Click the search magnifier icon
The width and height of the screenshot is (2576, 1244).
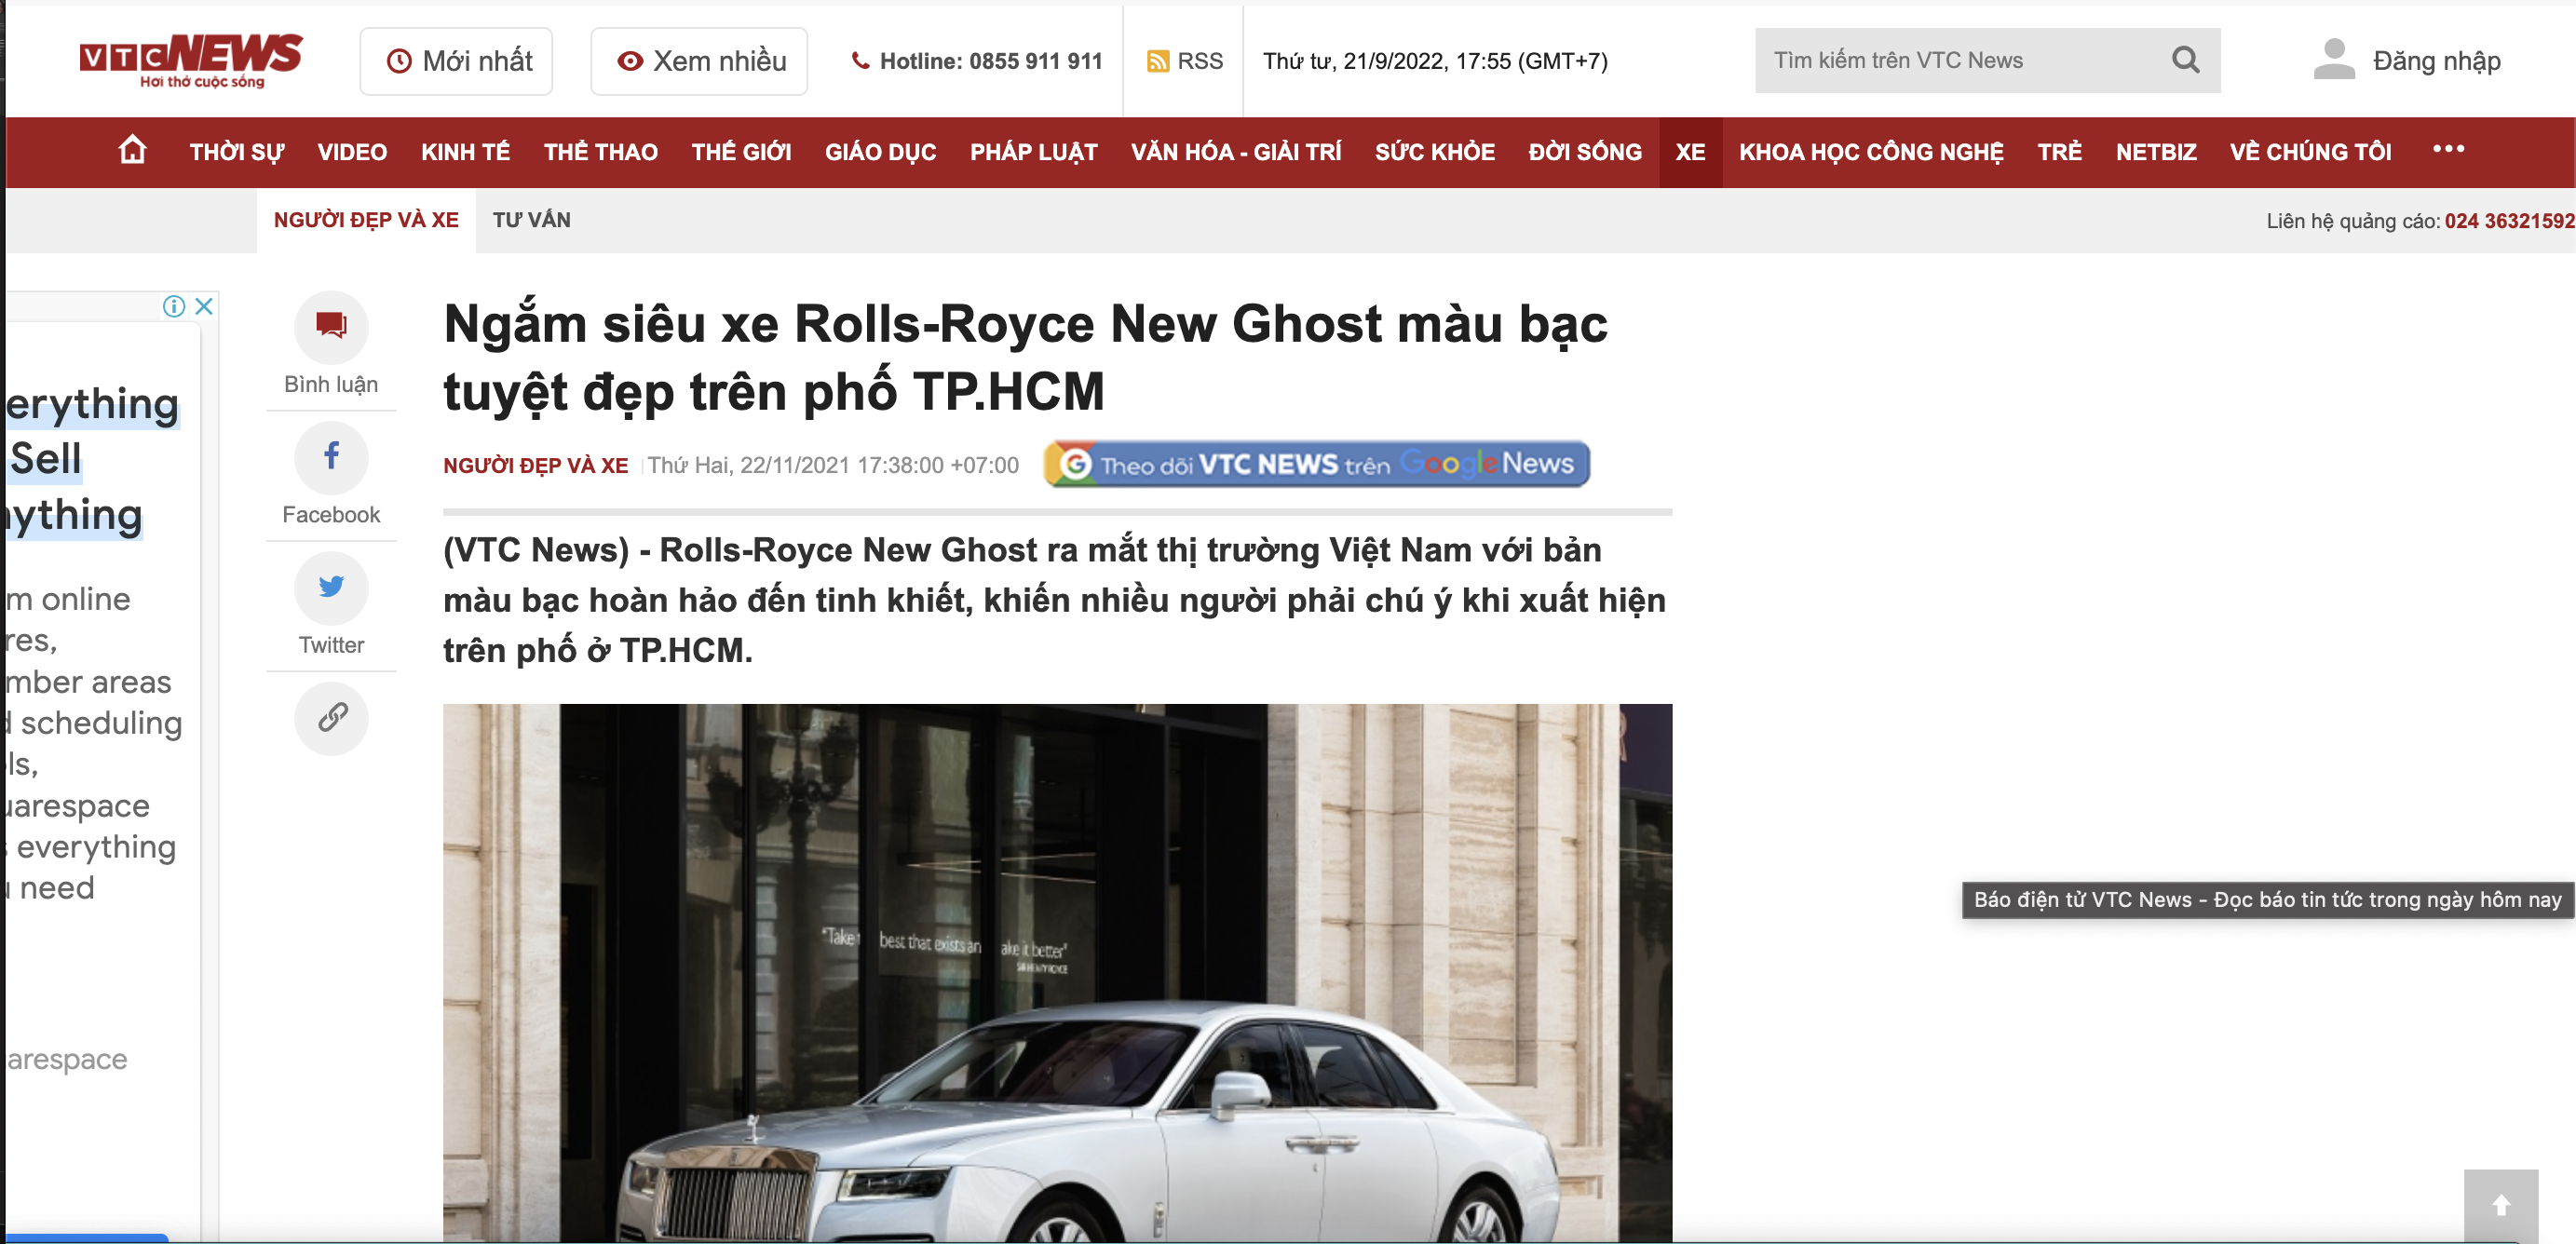2185,60
